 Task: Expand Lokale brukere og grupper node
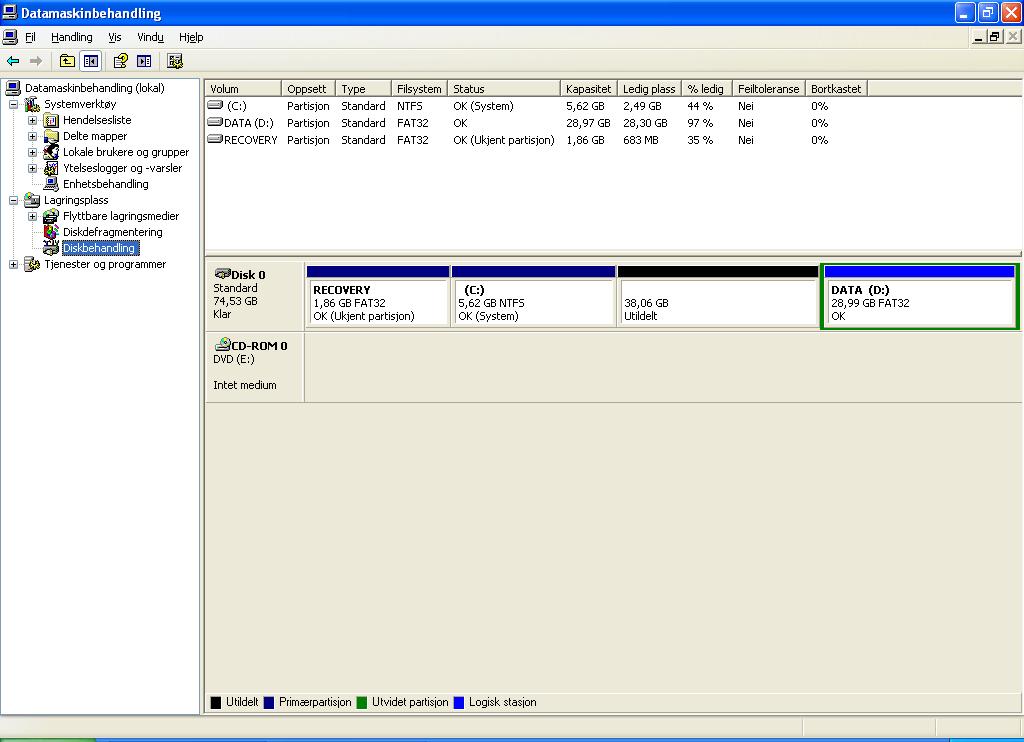tap(32, 152)
